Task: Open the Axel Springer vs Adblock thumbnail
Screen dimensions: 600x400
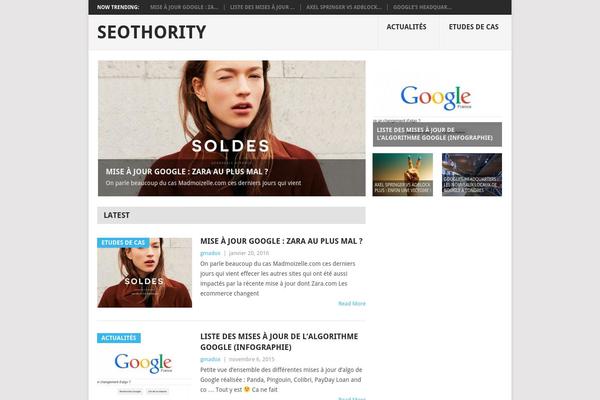Action: [x=403, y=175]
